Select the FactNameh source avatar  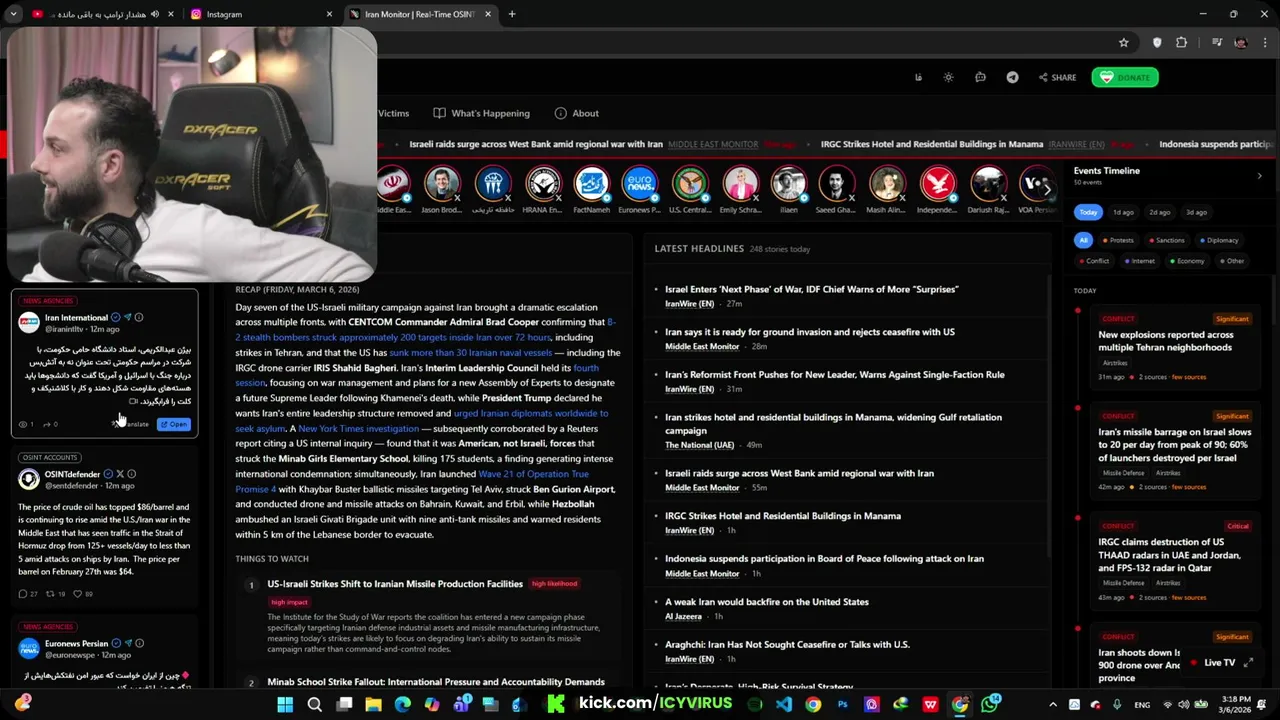click(x=591, y=184)
